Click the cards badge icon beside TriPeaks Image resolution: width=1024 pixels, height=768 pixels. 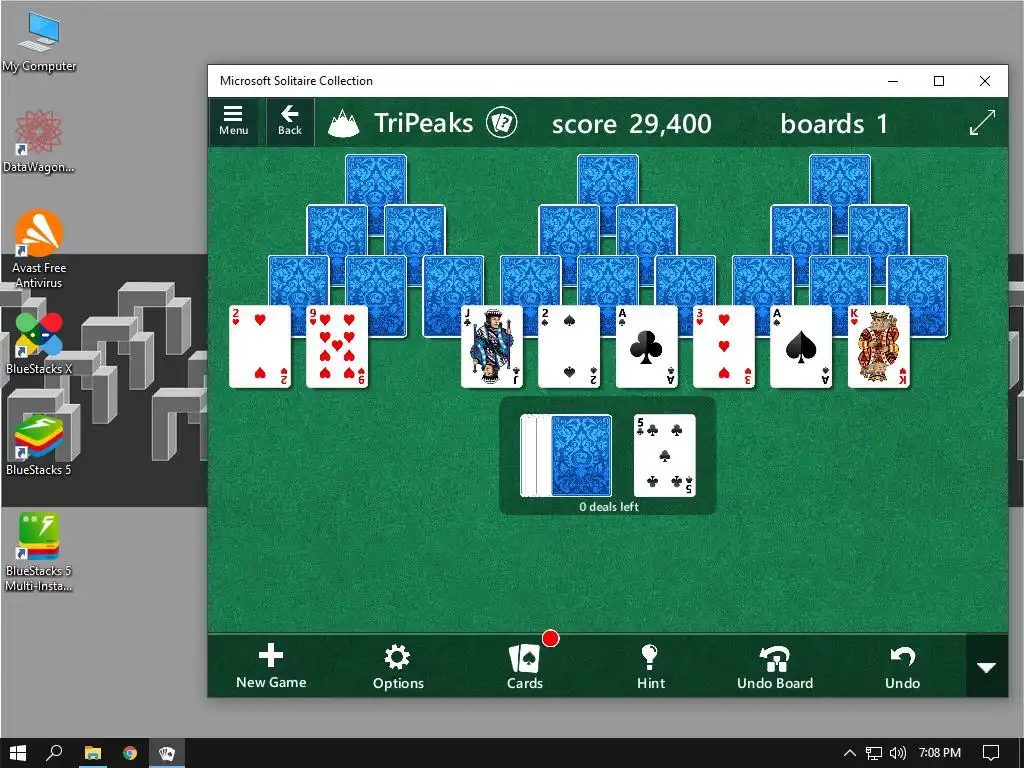click(x=502, y=123)
